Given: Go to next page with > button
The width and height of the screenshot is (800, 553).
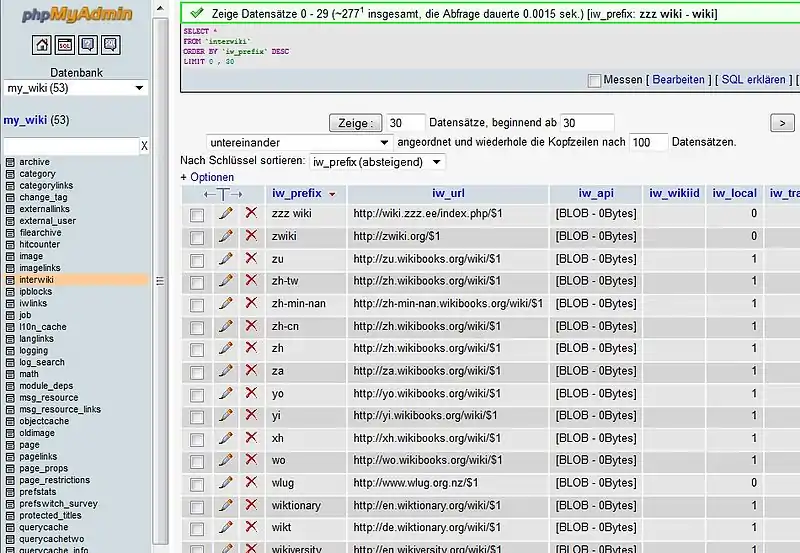Looking at the screenshot, I should (x=782, y=123).
